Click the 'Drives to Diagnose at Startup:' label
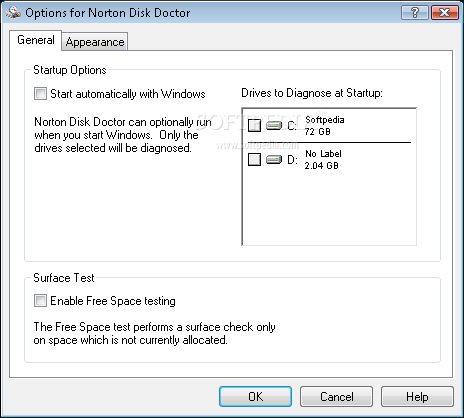 (x=312, y=93)
